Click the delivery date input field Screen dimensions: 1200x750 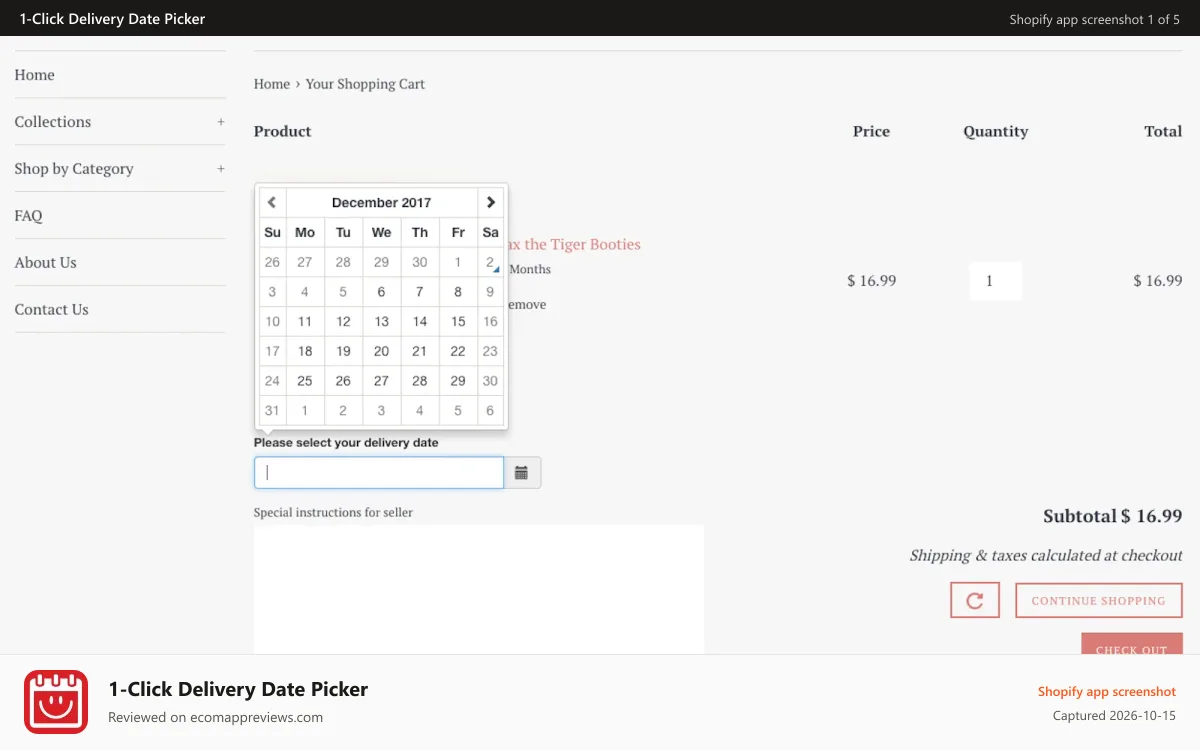[x=379, y=473]
